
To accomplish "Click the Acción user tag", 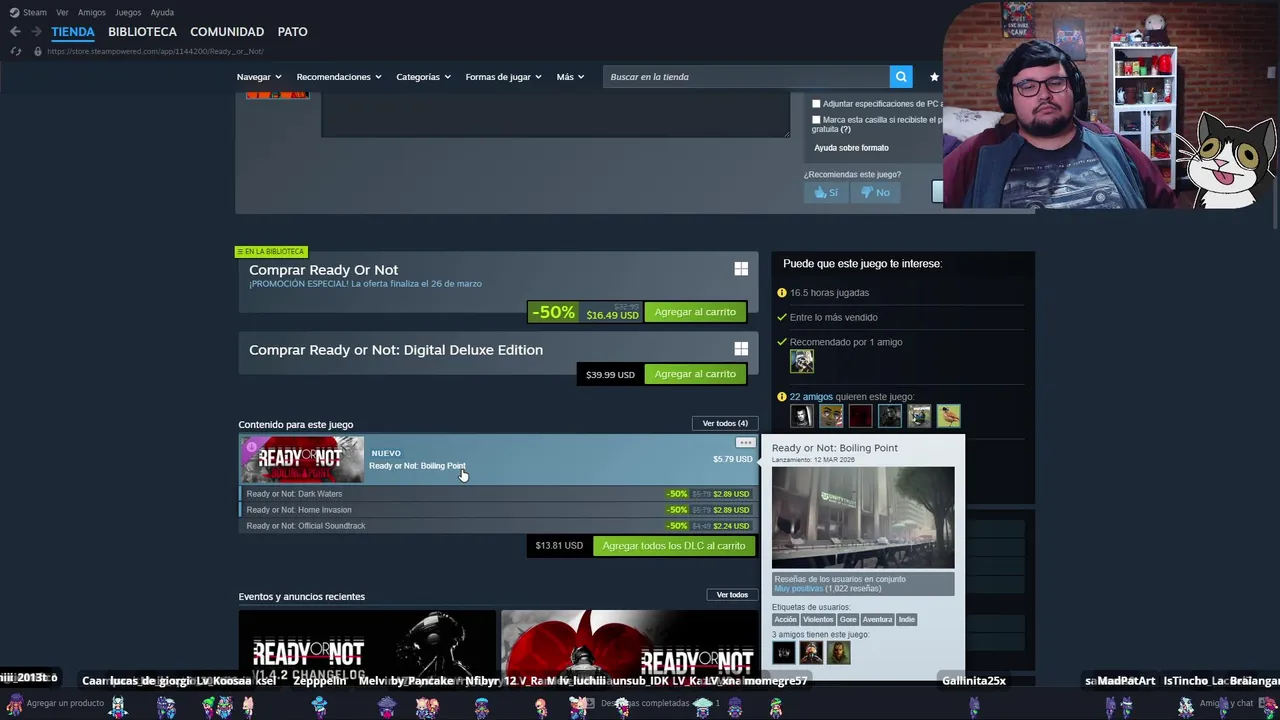I will 785,619.
